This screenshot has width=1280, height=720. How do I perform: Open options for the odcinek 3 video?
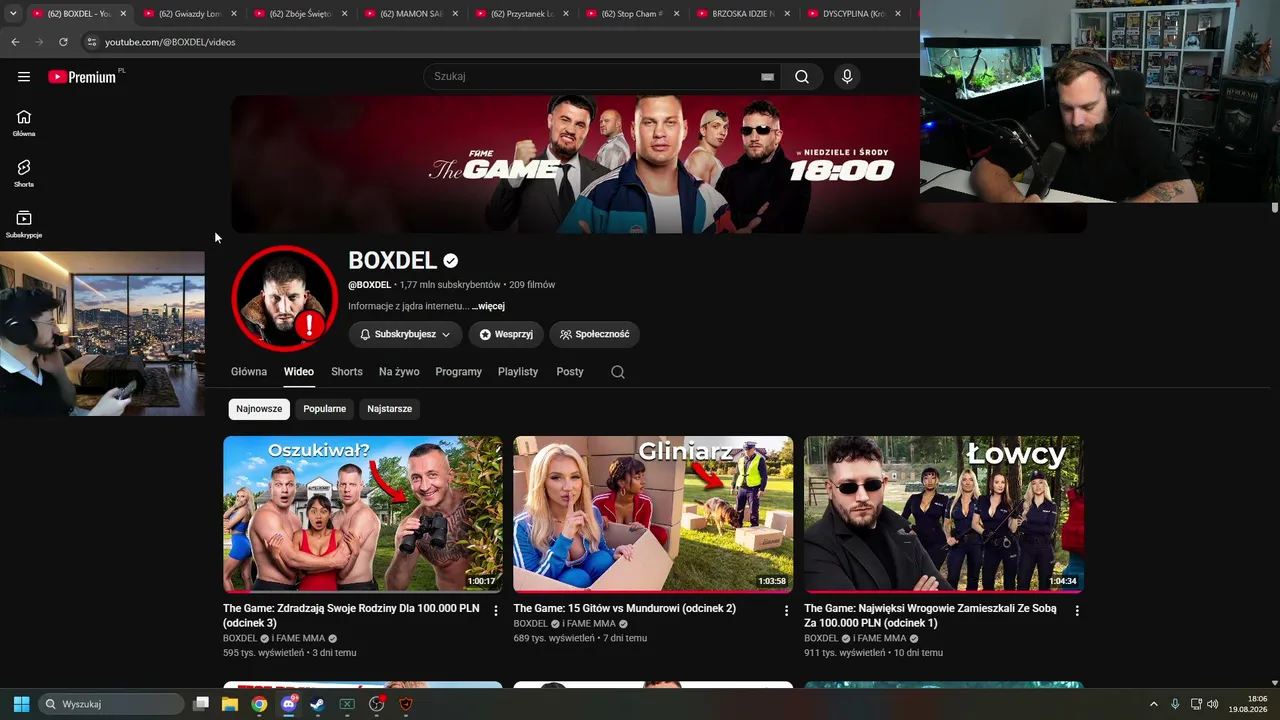pos(496,611)
